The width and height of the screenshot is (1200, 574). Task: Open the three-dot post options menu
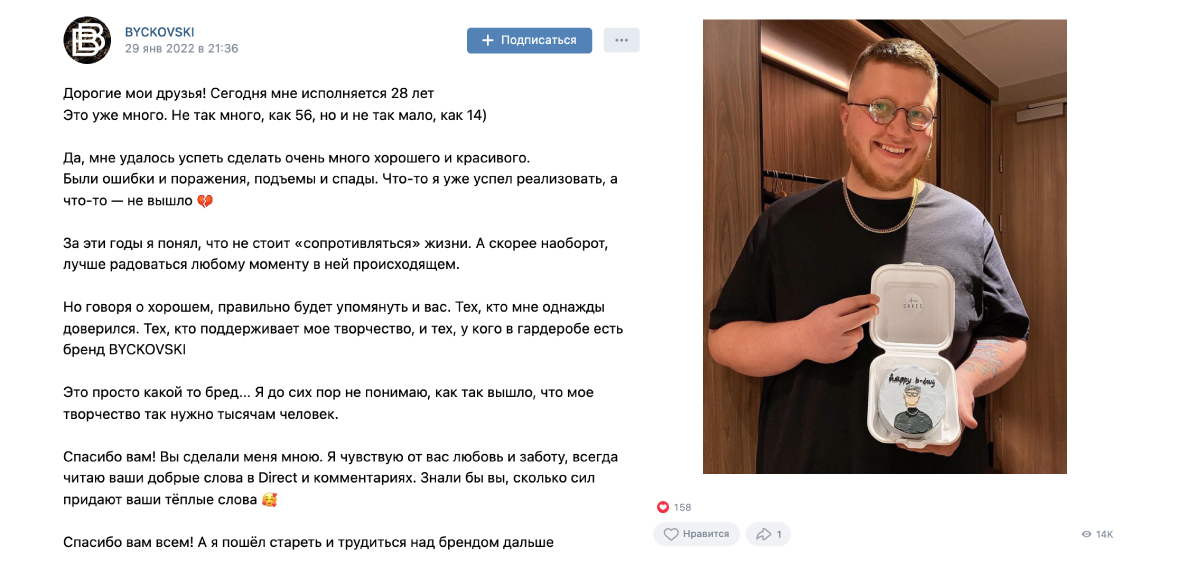pyautogui.click(x=622, y=40)
